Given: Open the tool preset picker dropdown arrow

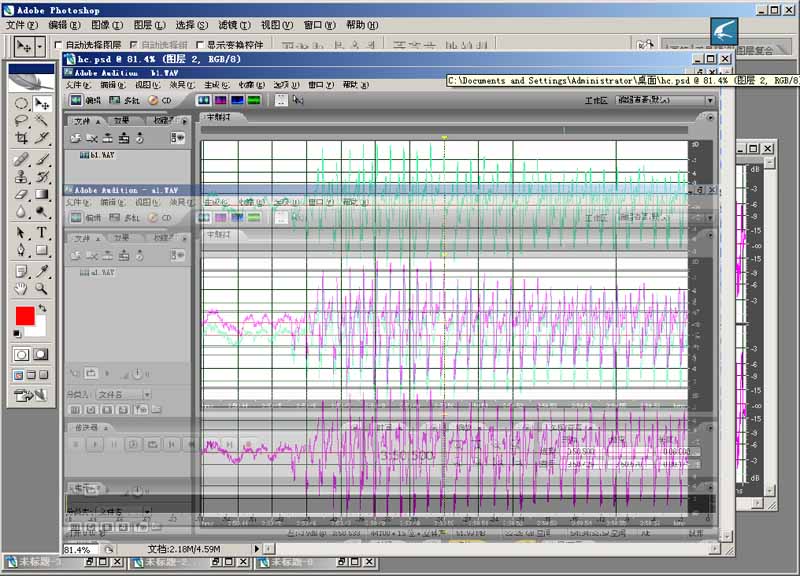Looking at the screenshot, I should coord(40,46).
